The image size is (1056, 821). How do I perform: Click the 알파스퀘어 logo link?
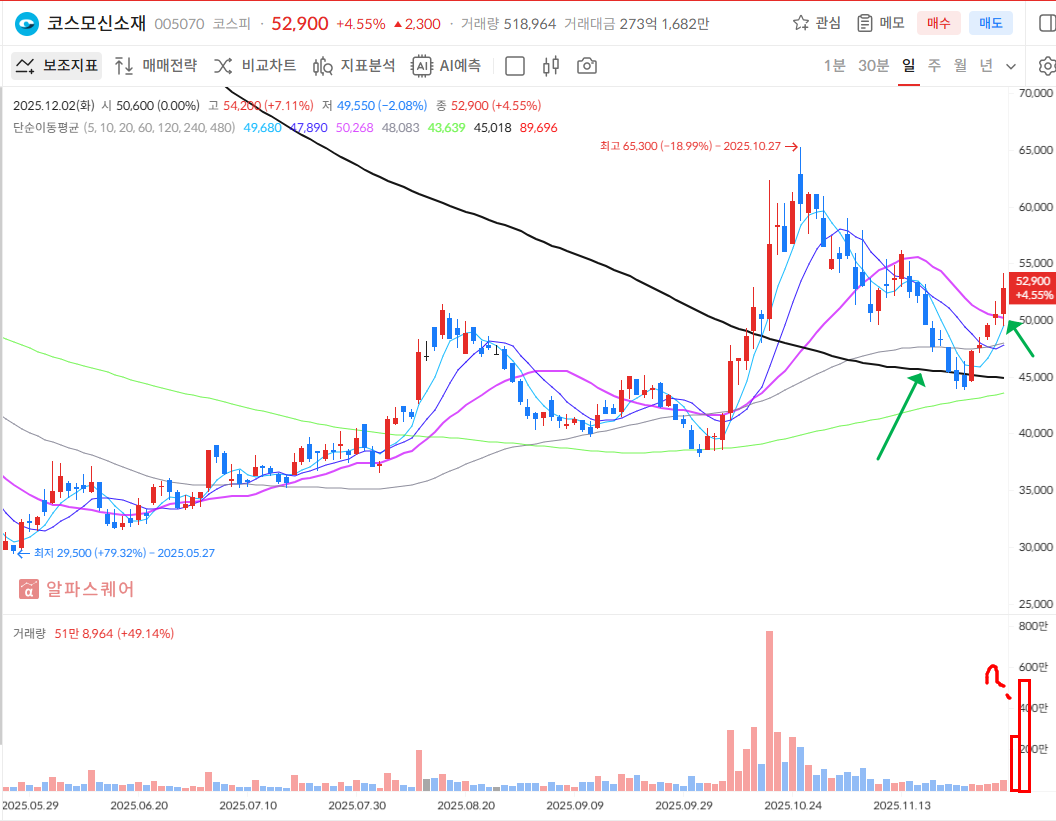(76, 589)
